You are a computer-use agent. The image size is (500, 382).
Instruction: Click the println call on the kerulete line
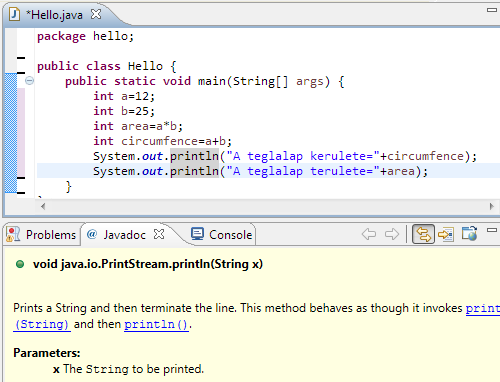click(x=194, y=156)
